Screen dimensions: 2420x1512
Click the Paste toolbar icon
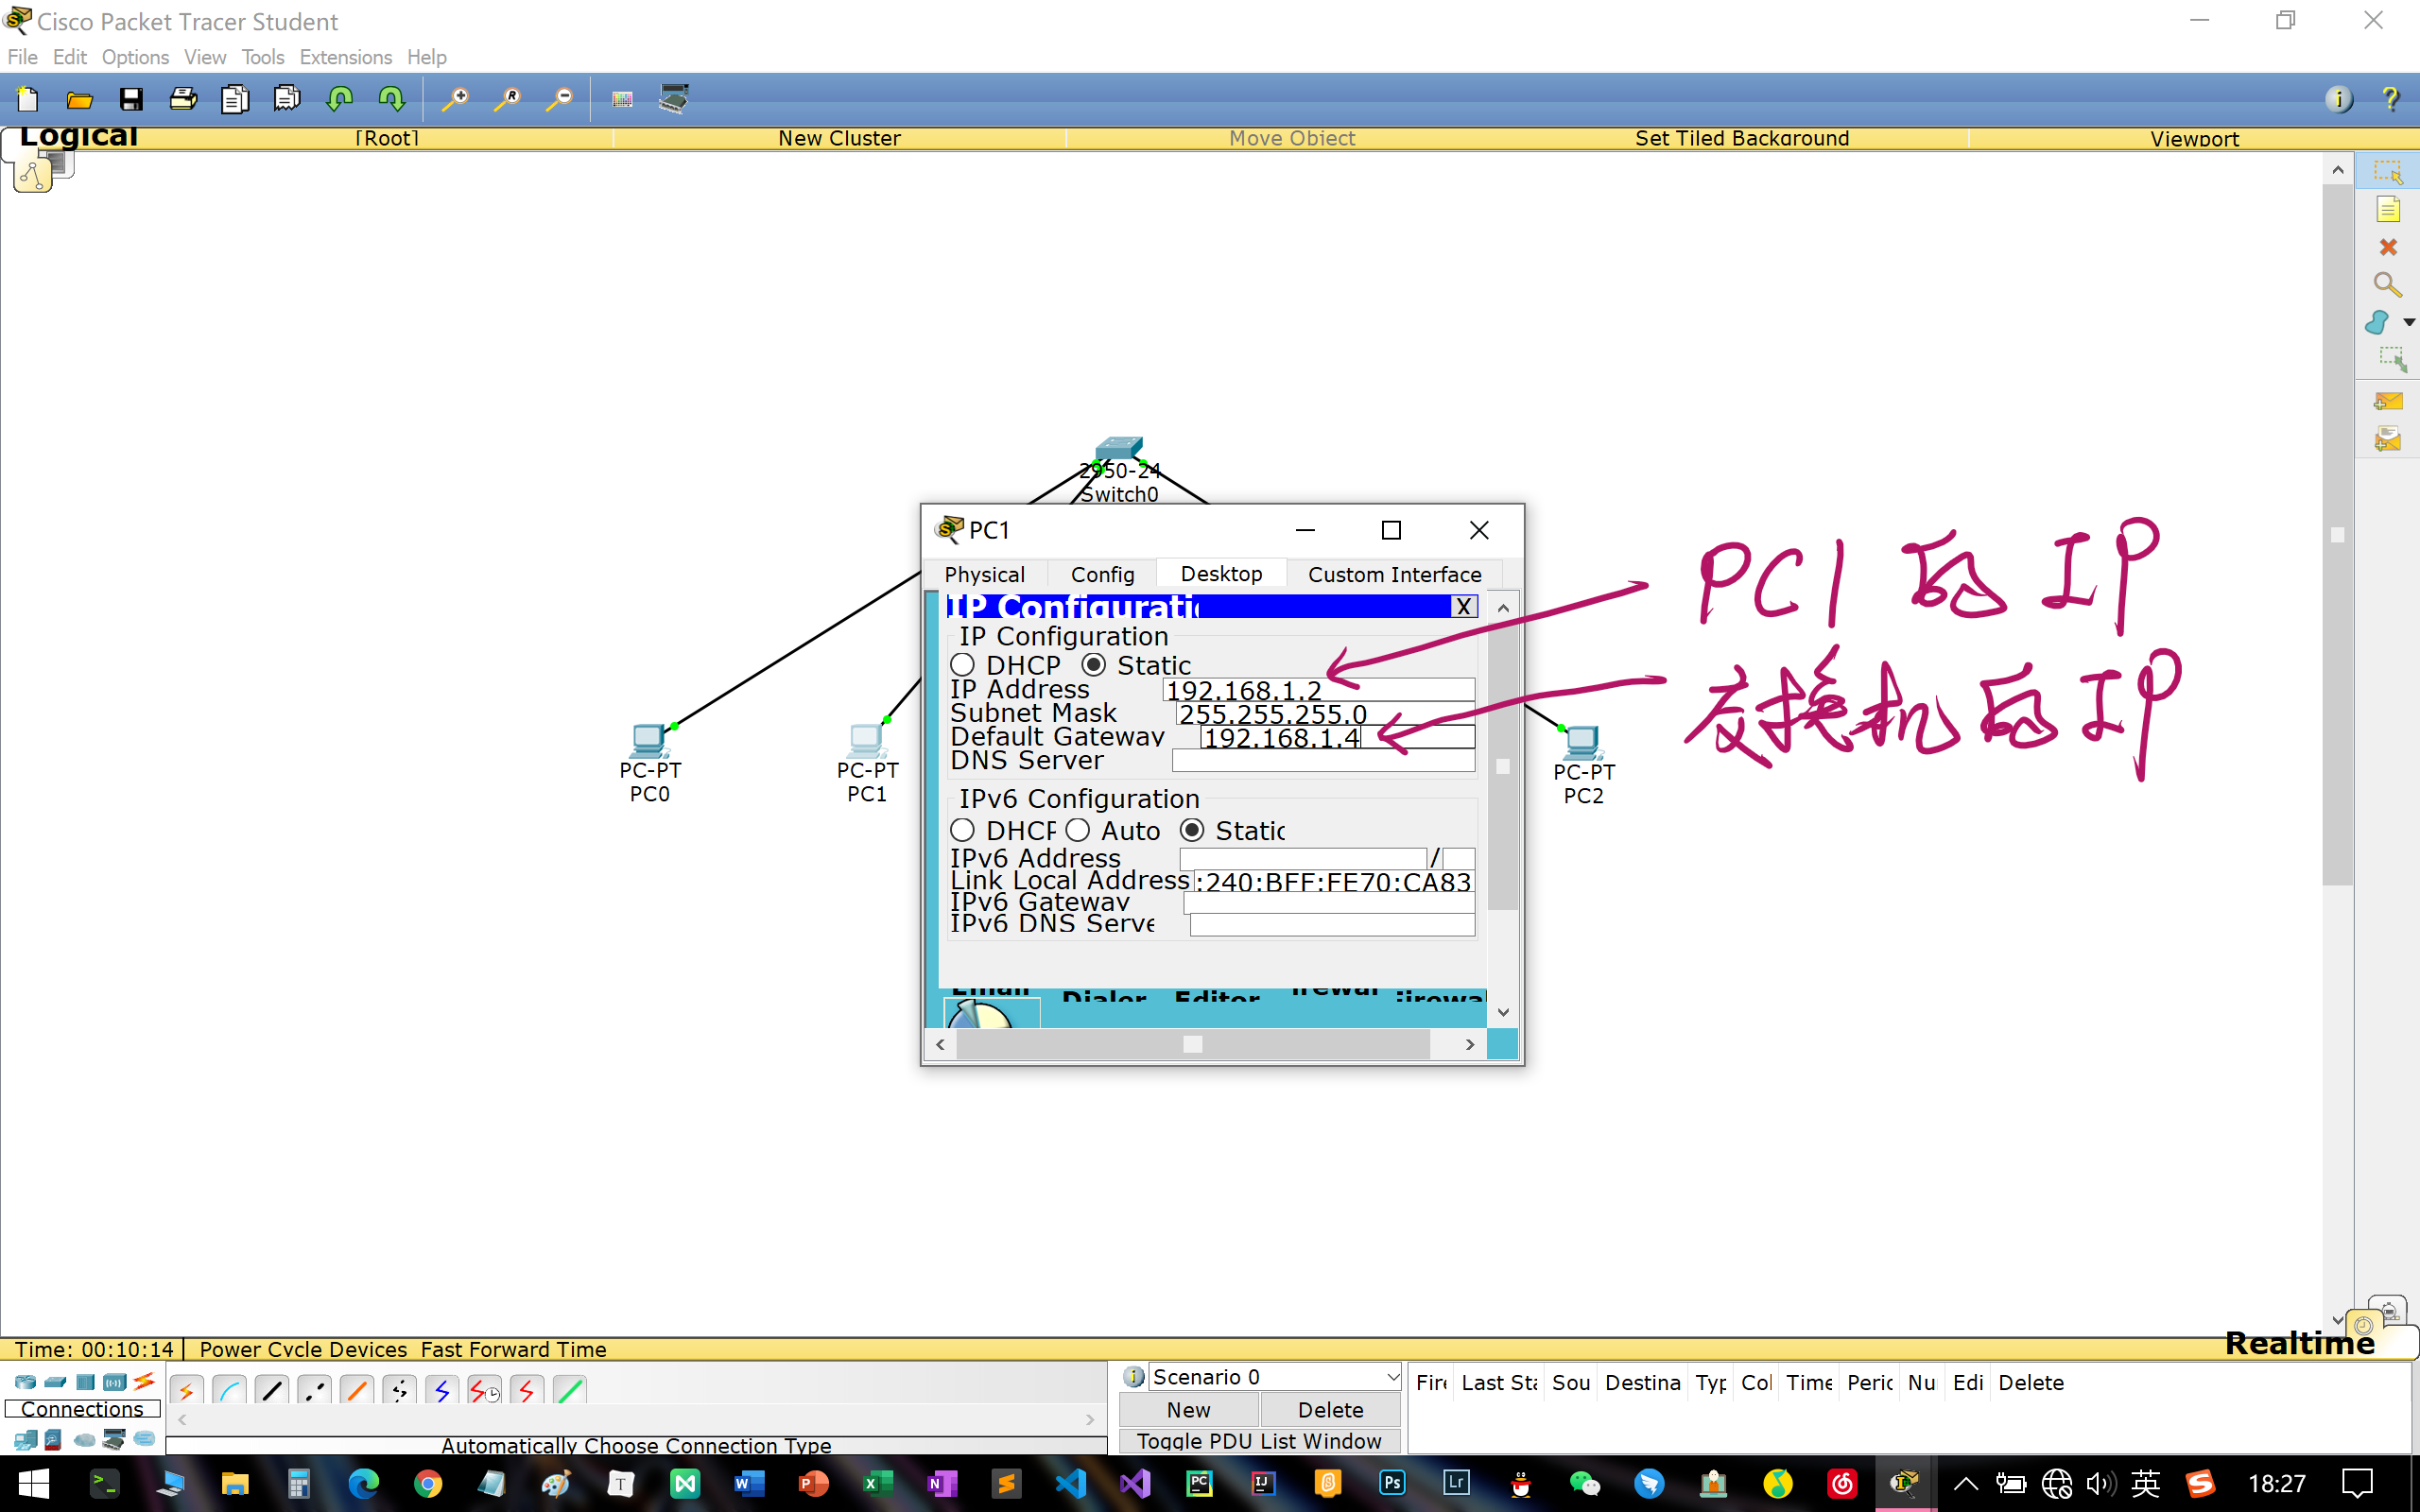click(287, 99)
